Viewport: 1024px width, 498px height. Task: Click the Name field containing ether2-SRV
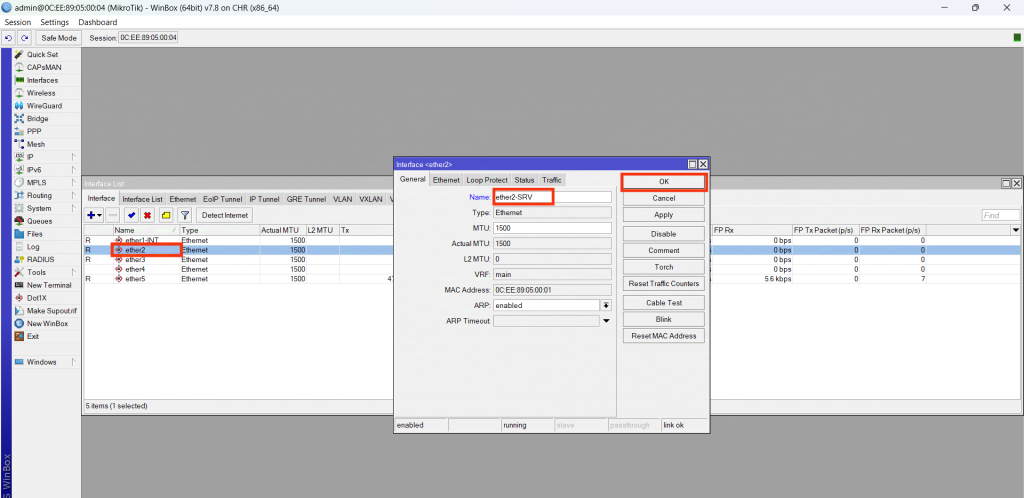point(552,198)
